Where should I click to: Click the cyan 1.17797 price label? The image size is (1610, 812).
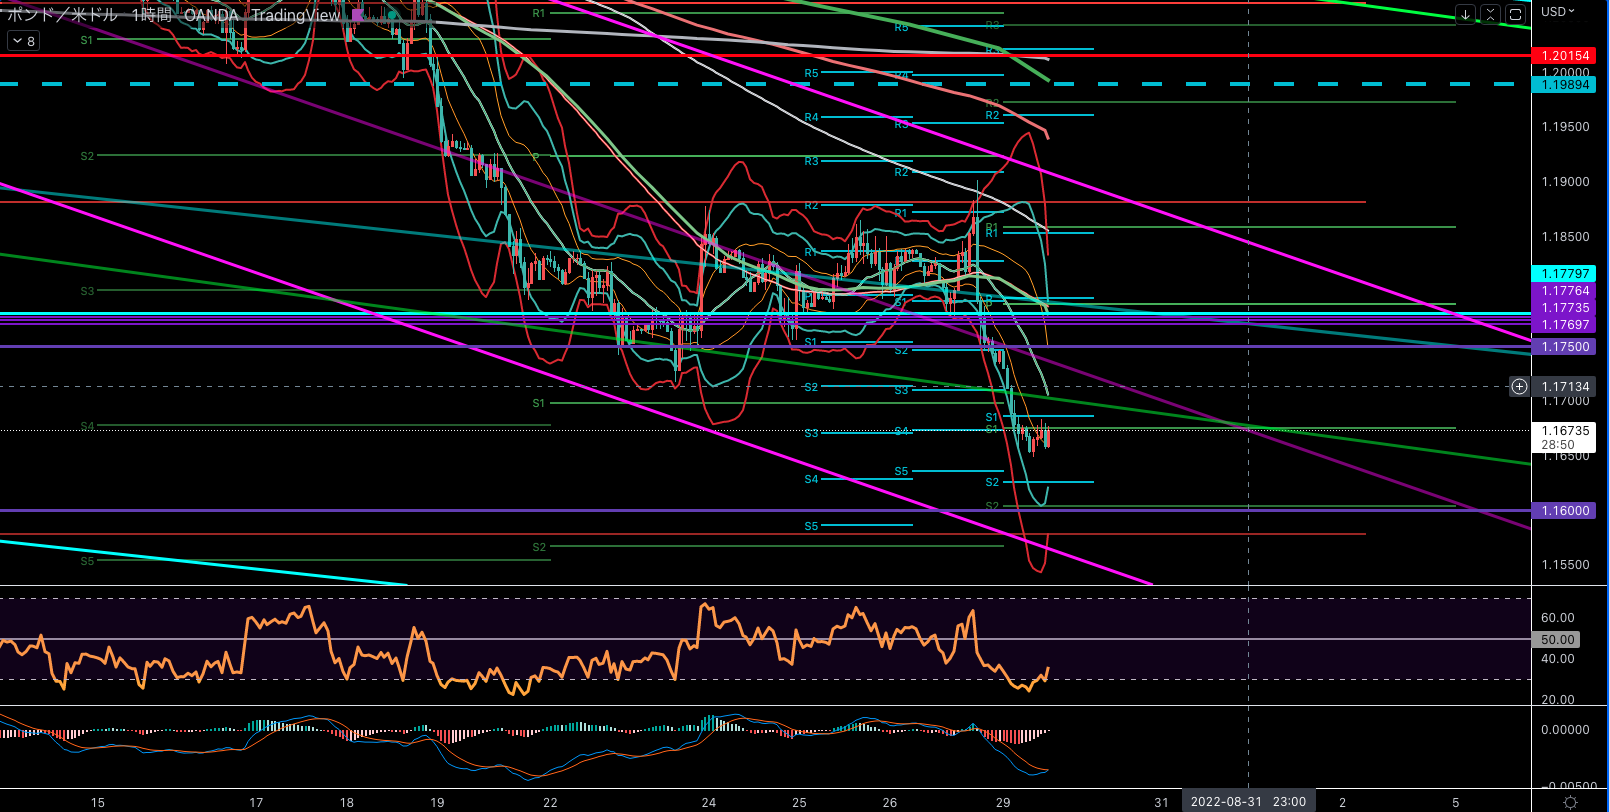(1565, 274)
